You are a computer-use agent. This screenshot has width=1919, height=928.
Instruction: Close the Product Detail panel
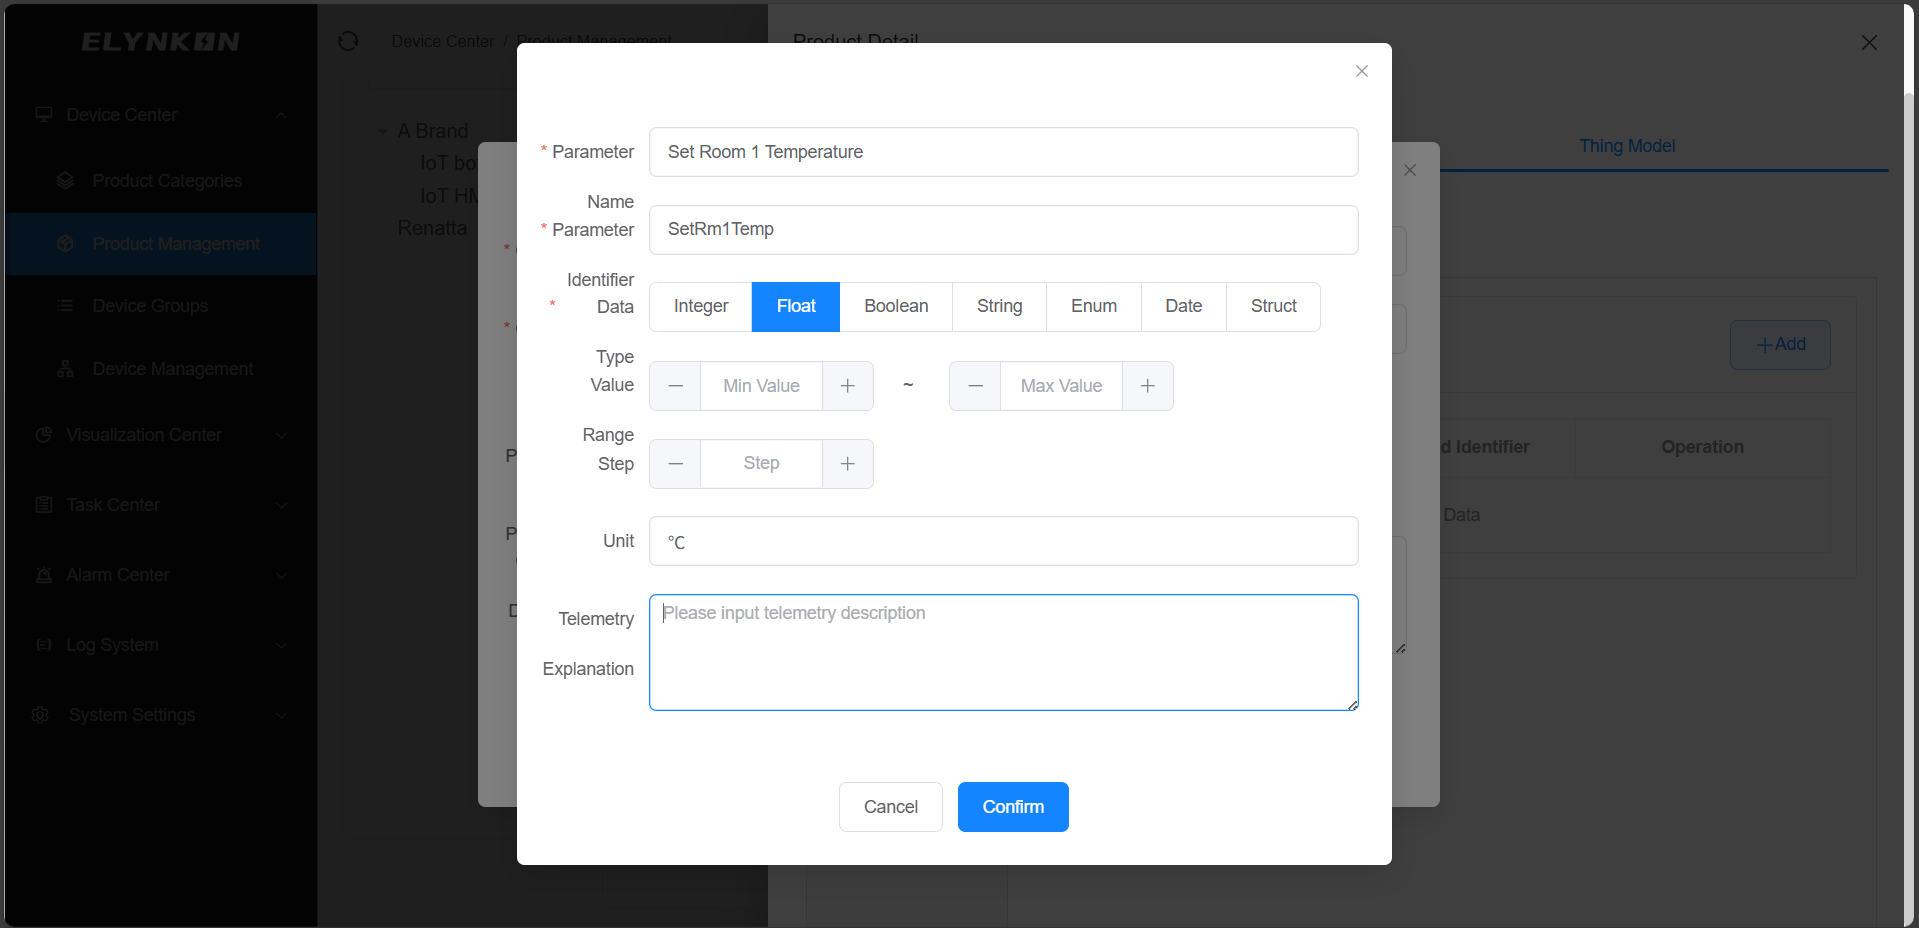click(1868, 43)
